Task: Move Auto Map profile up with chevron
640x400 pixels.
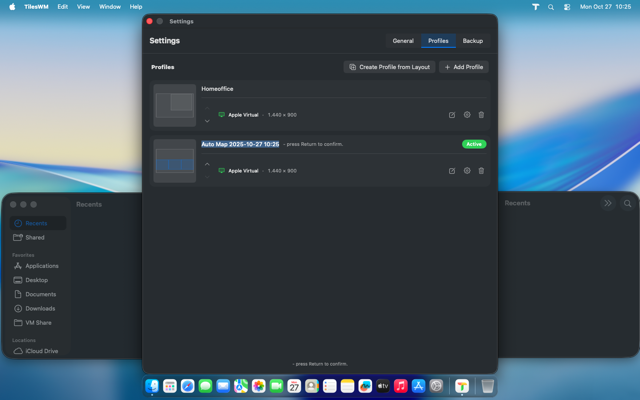Action: (x=207, y=164)
